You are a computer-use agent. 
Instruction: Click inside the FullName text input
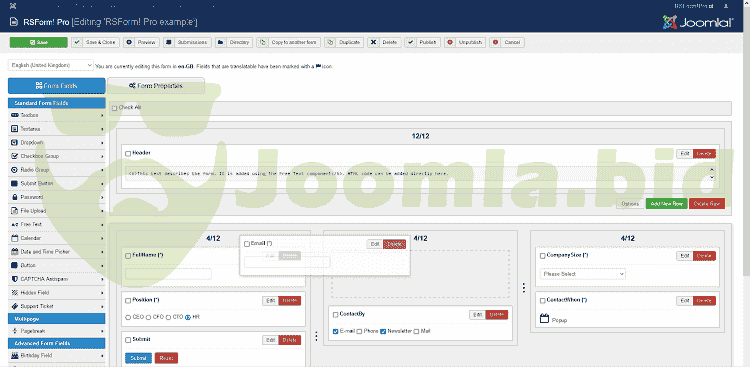pyautogui.click(x=168, y=274)
